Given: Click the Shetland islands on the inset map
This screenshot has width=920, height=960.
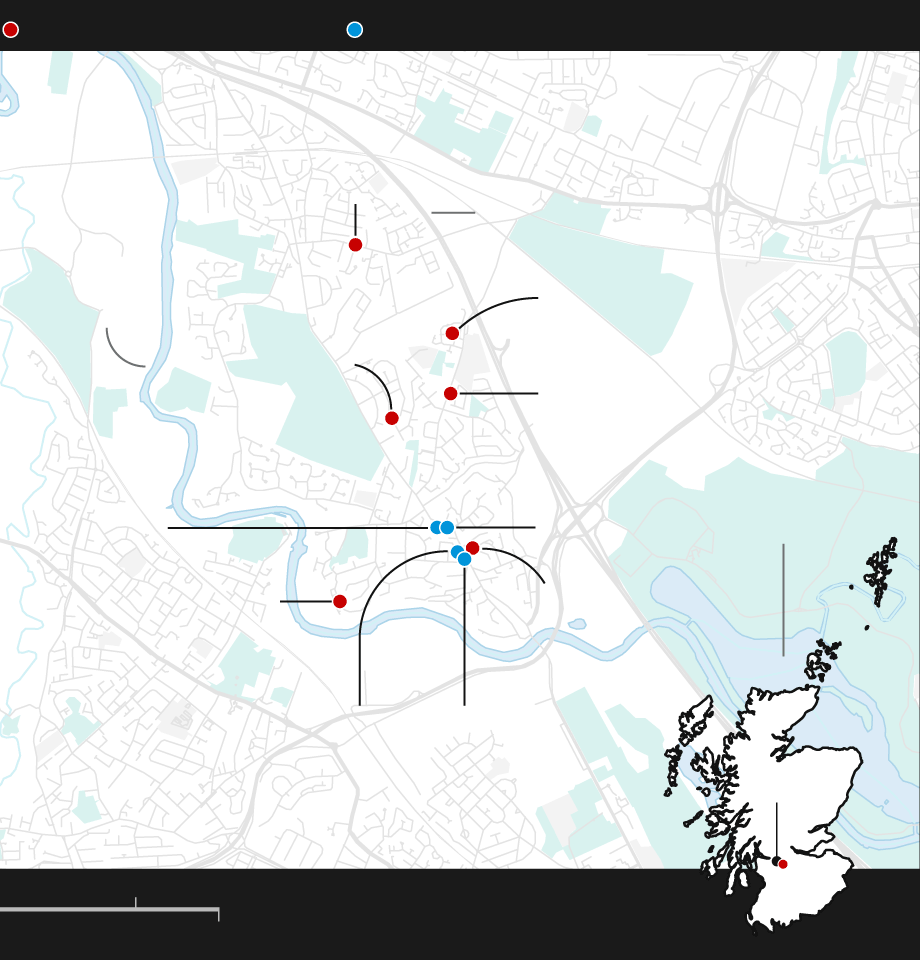Looking at the screenshot, I should point(882,570).
